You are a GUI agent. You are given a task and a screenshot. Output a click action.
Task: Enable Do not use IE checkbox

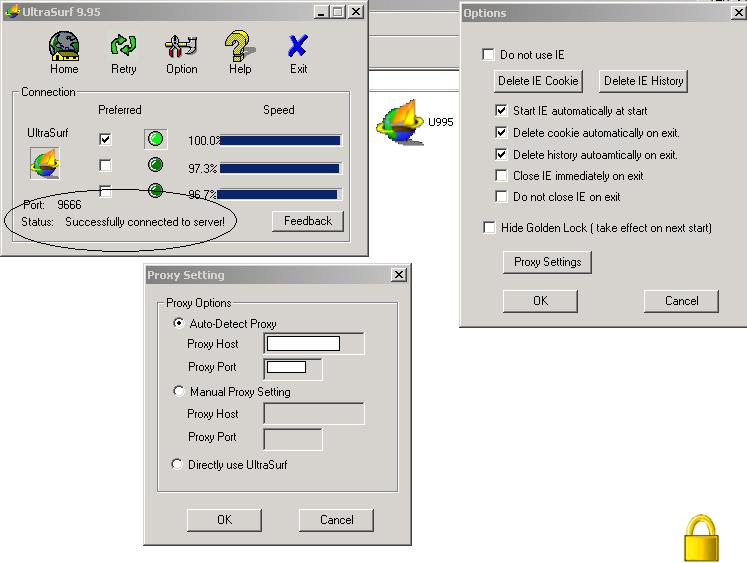pyautogui.click(x=488, y=54)
